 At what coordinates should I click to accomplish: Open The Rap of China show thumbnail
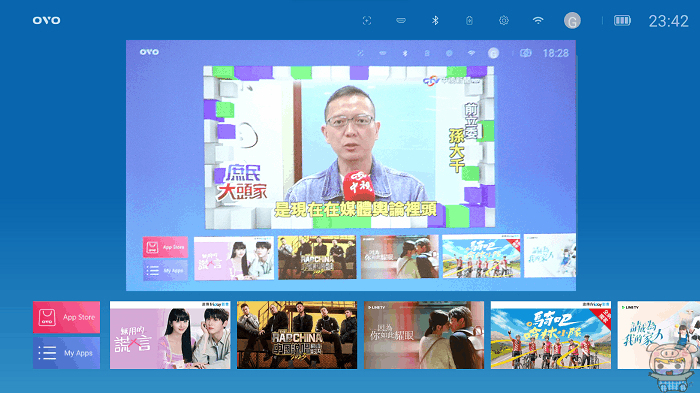[x=297, y=335]
